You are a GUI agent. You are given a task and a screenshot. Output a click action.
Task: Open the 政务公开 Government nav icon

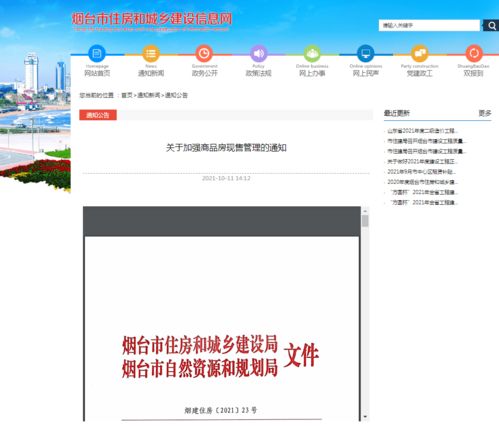[x=204, y=53]
